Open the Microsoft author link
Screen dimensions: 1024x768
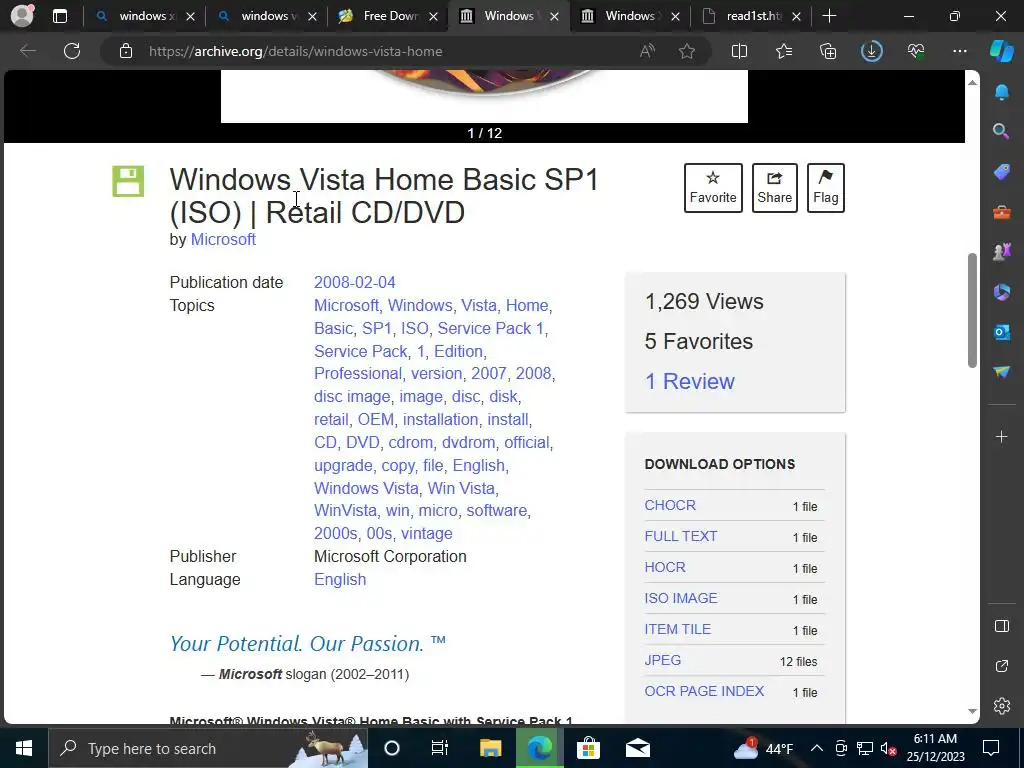pos(223,240)
